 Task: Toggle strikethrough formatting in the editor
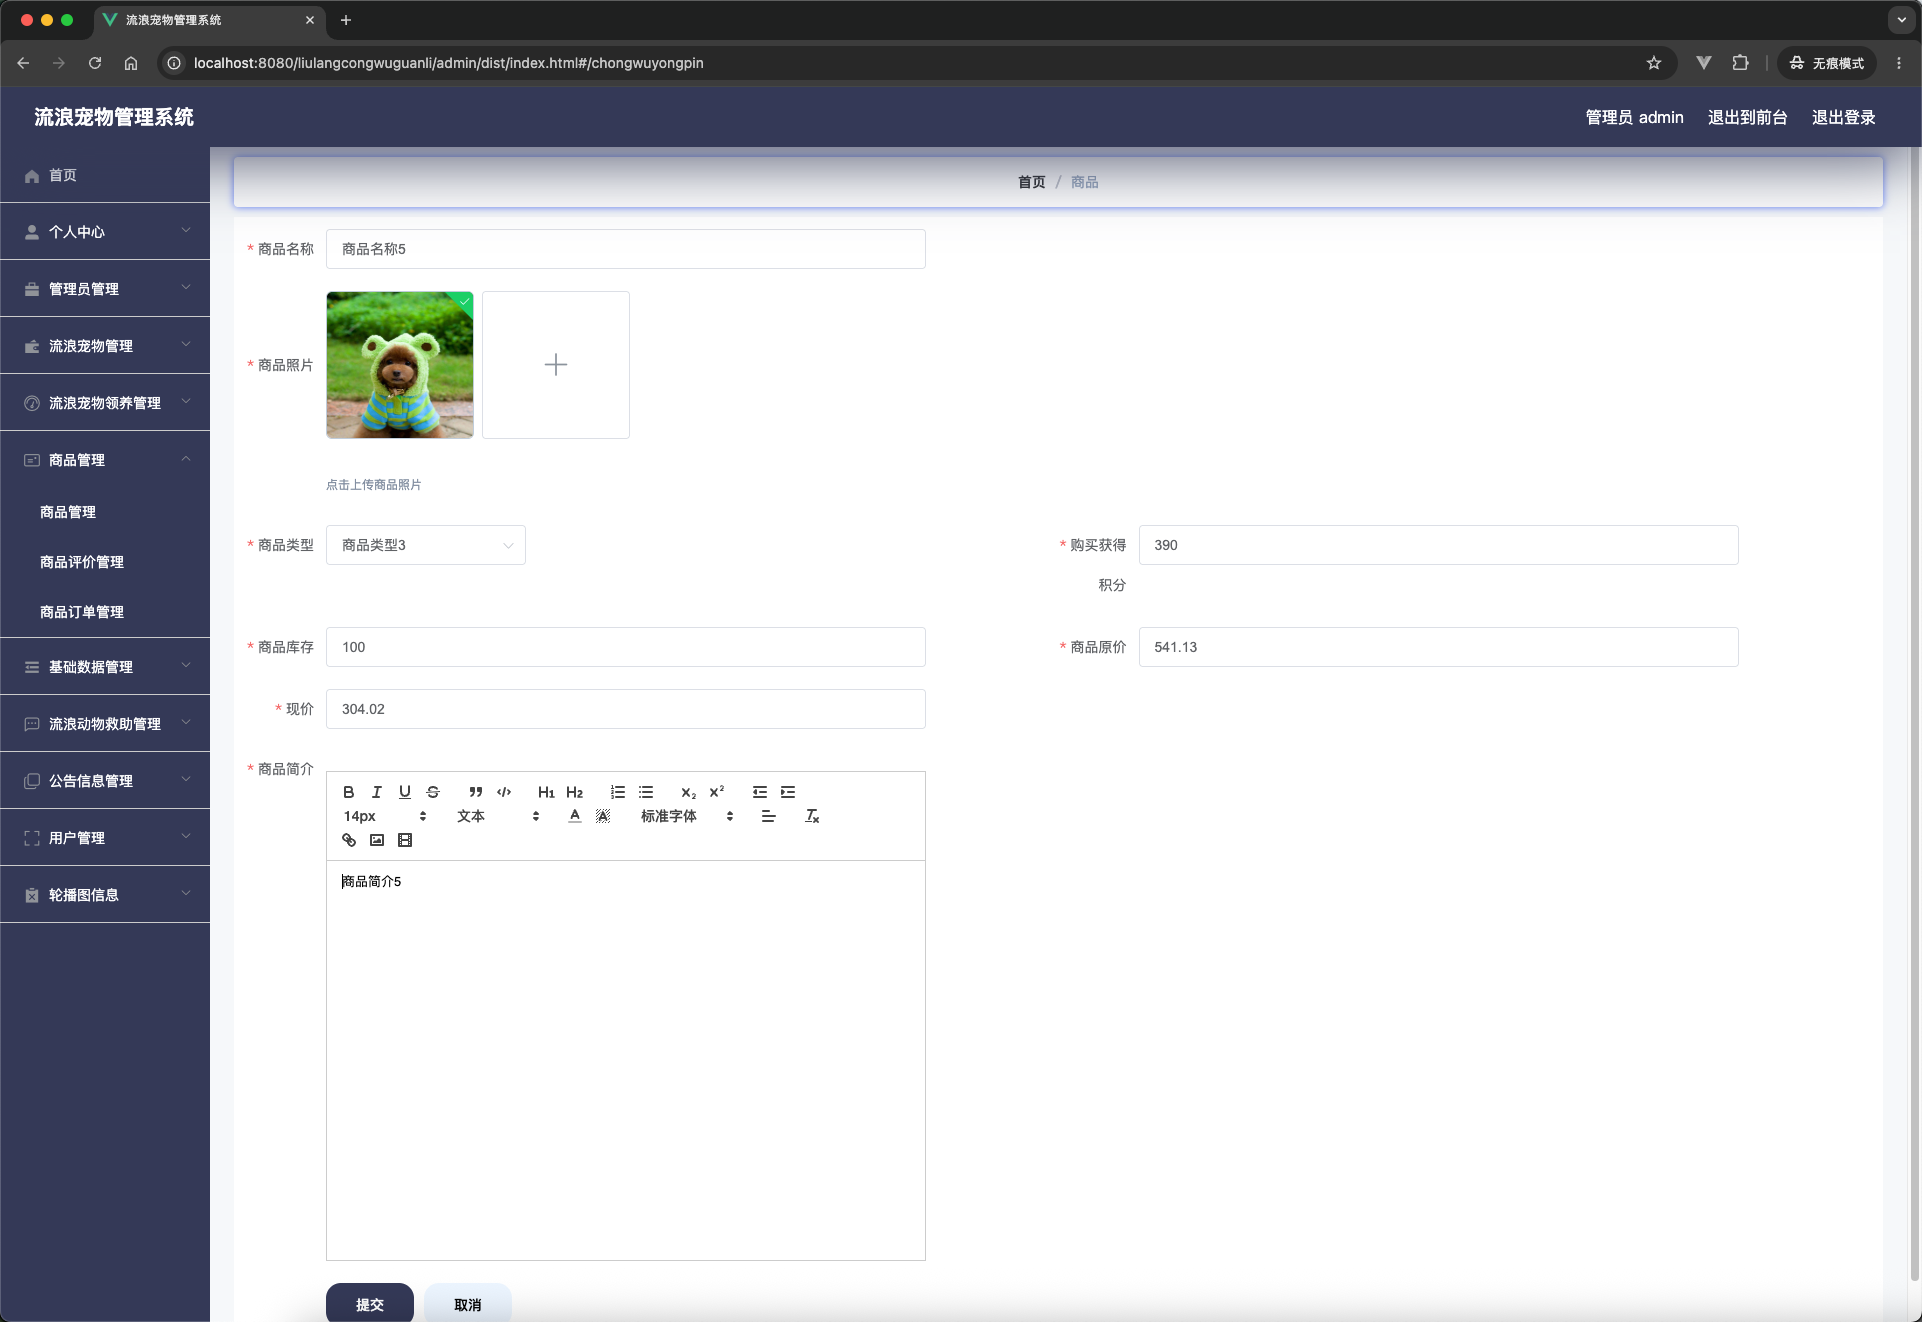click(x=433, y=792)
